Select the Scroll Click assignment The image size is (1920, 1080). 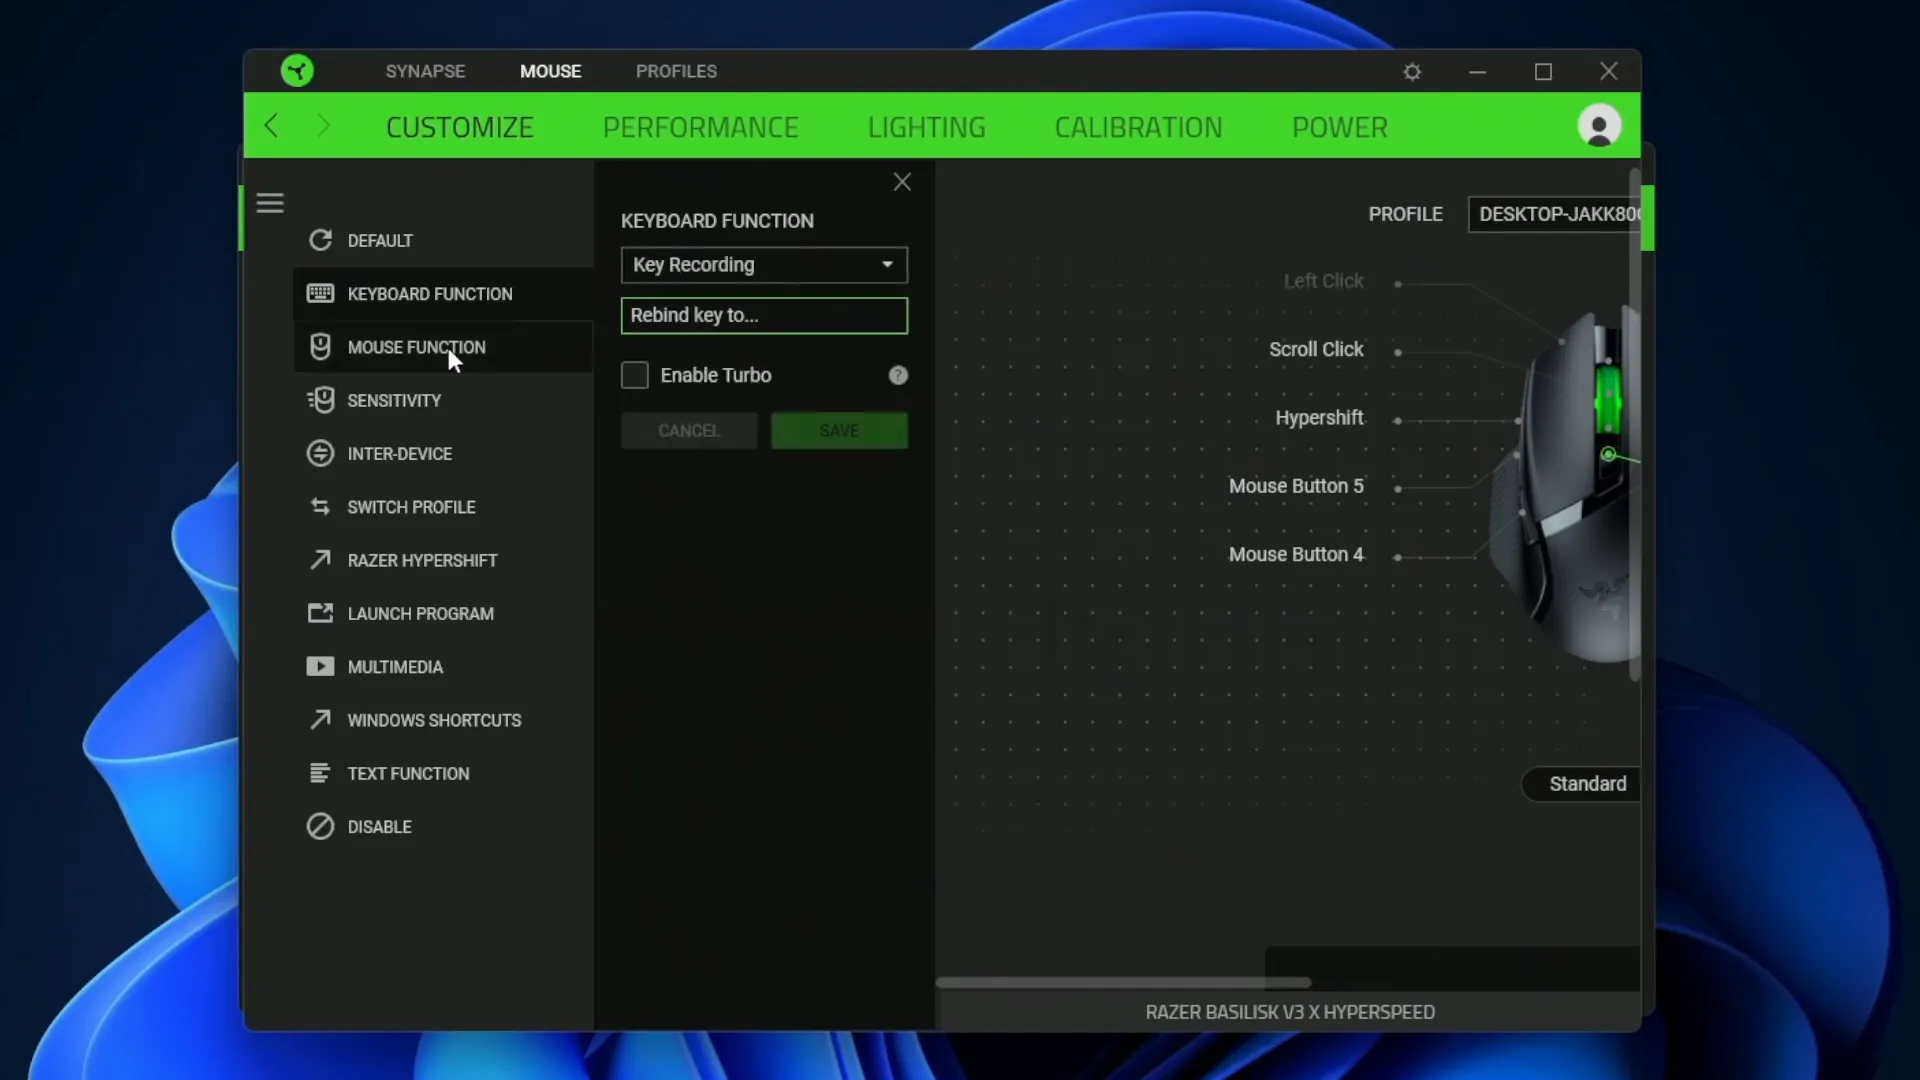point(1316,349)
